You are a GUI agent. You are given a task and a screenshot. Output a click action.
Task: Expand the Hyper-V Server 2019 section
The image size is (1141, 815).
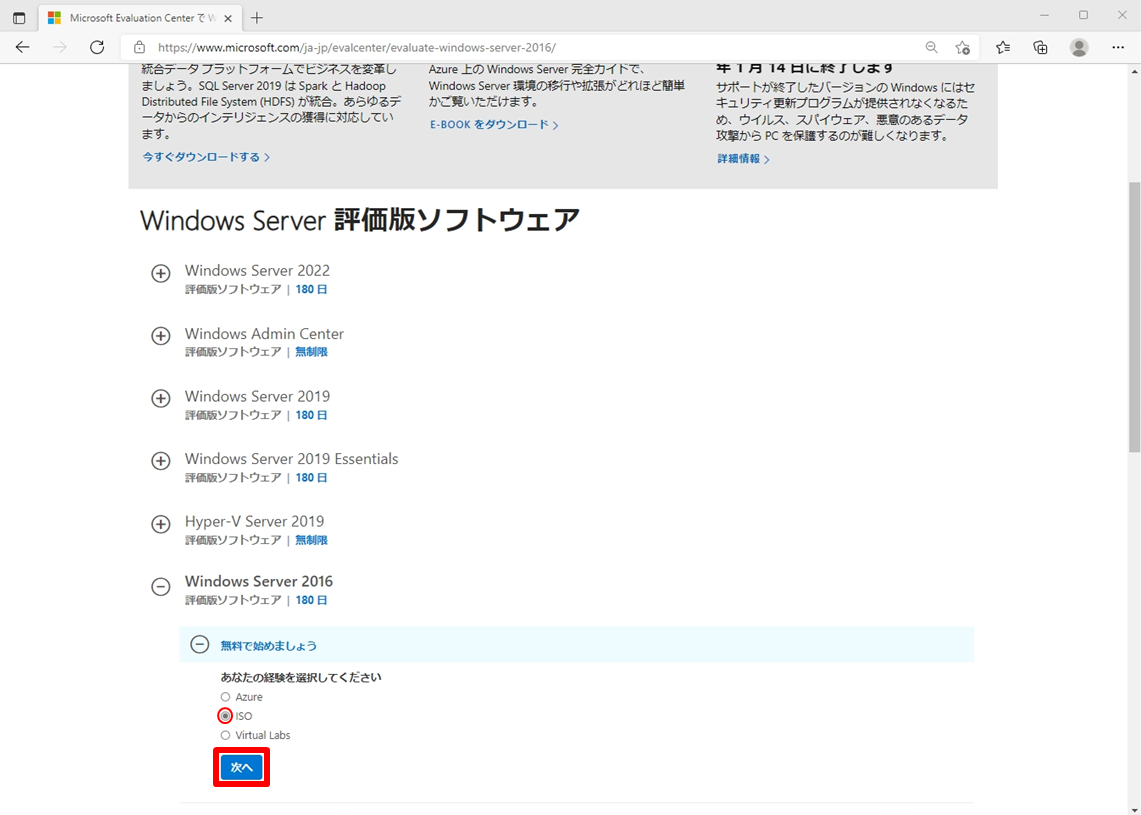(160, 524)
